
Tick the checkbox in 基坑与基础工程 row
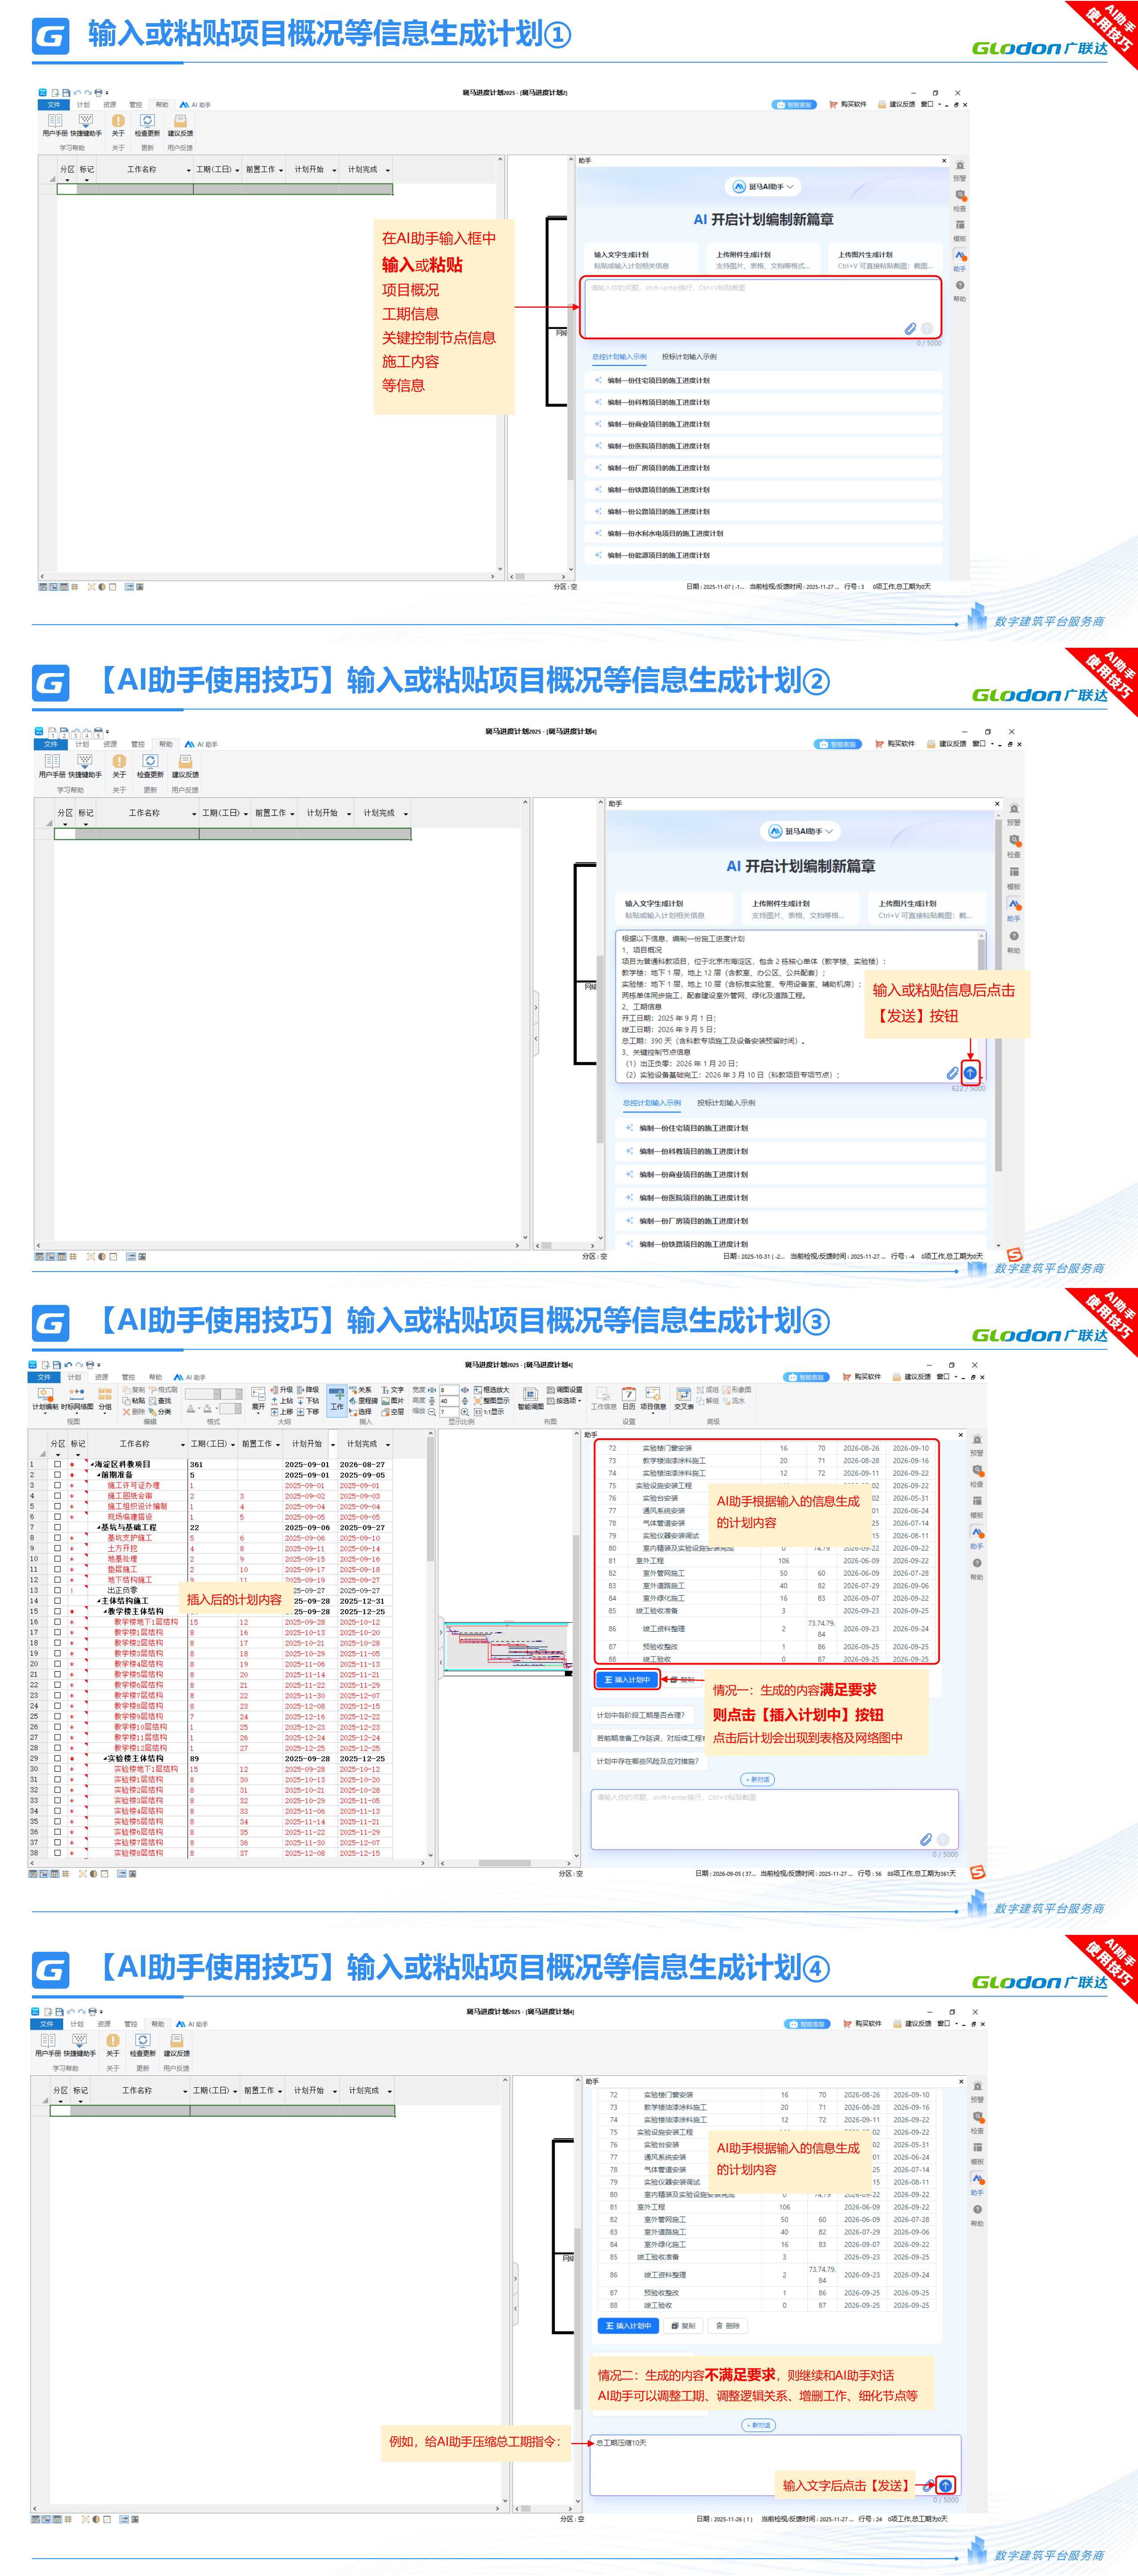(x=57, y=1527)
